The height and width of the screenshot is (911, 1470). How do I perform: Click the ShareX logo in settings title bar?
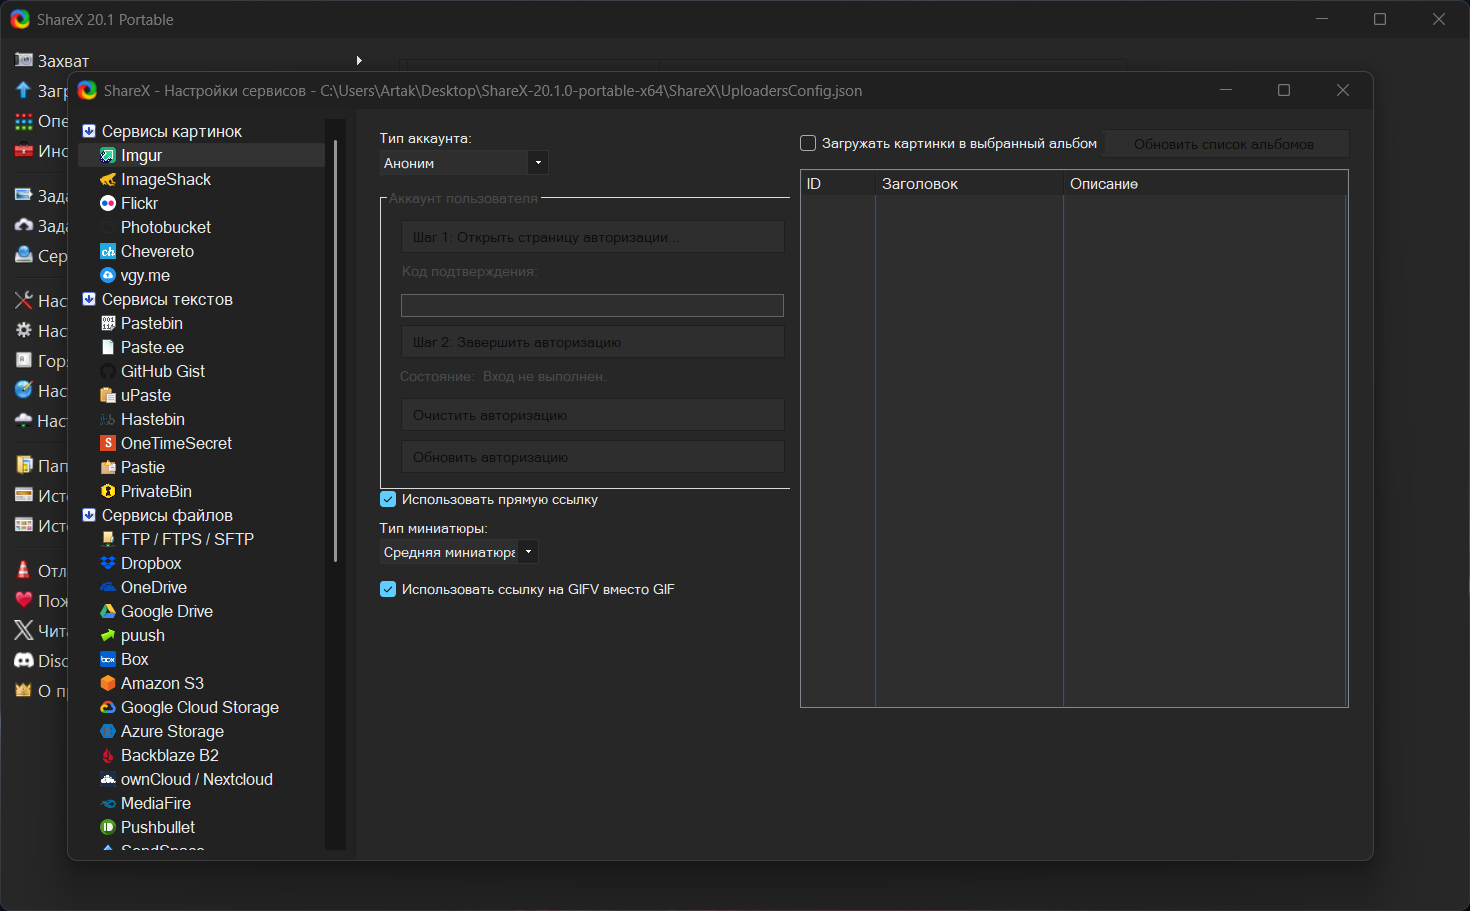point(87,90)
